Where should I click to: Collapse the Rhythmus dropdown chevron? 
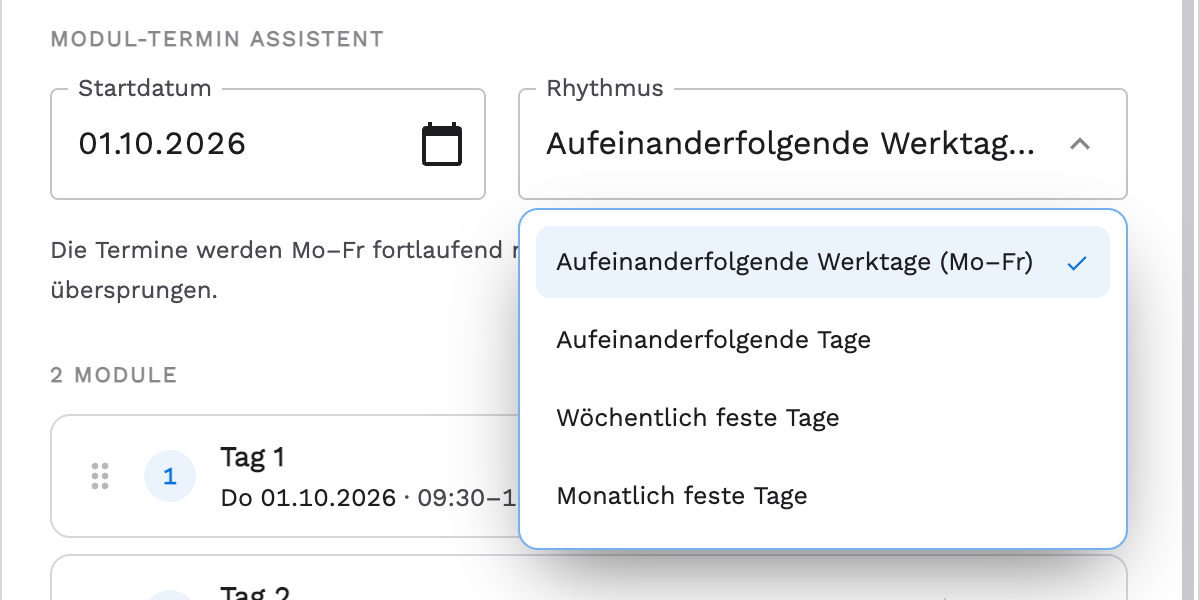[x=1079, y=144]
